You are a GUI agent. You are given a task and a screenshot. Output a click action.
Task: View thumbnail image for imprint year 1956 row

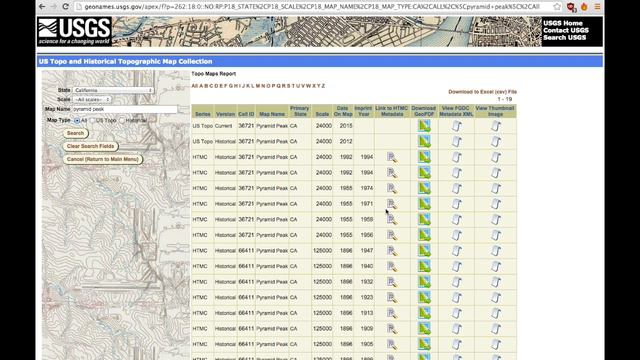[x=496, y=235]
